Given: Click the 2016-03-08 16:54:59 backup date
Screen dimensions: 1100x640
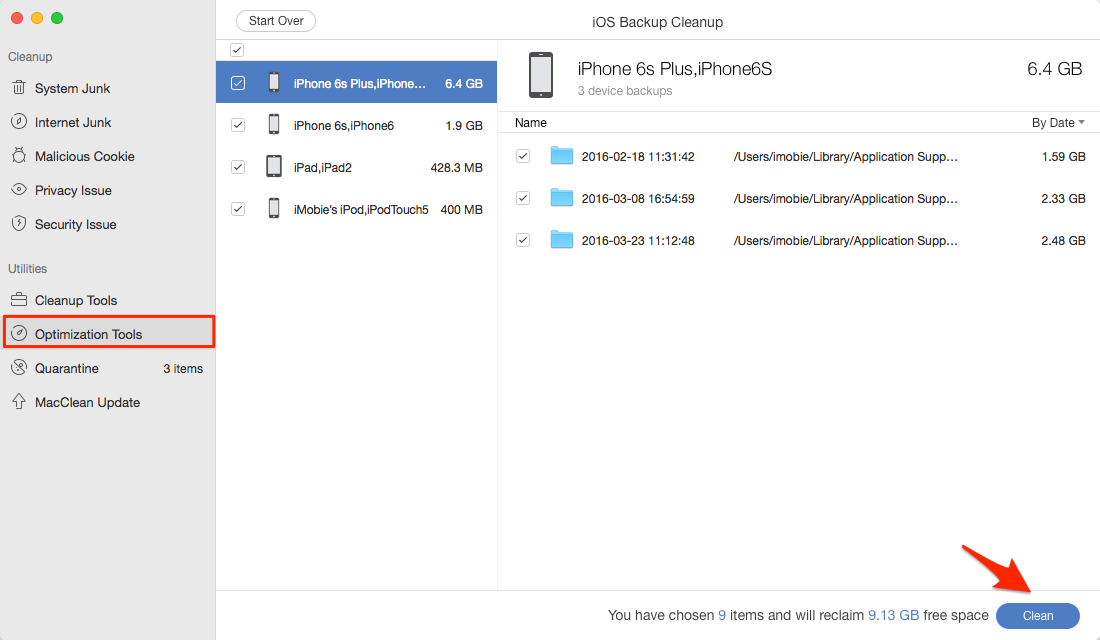Looking at the screenshot, I should (638, 199).
